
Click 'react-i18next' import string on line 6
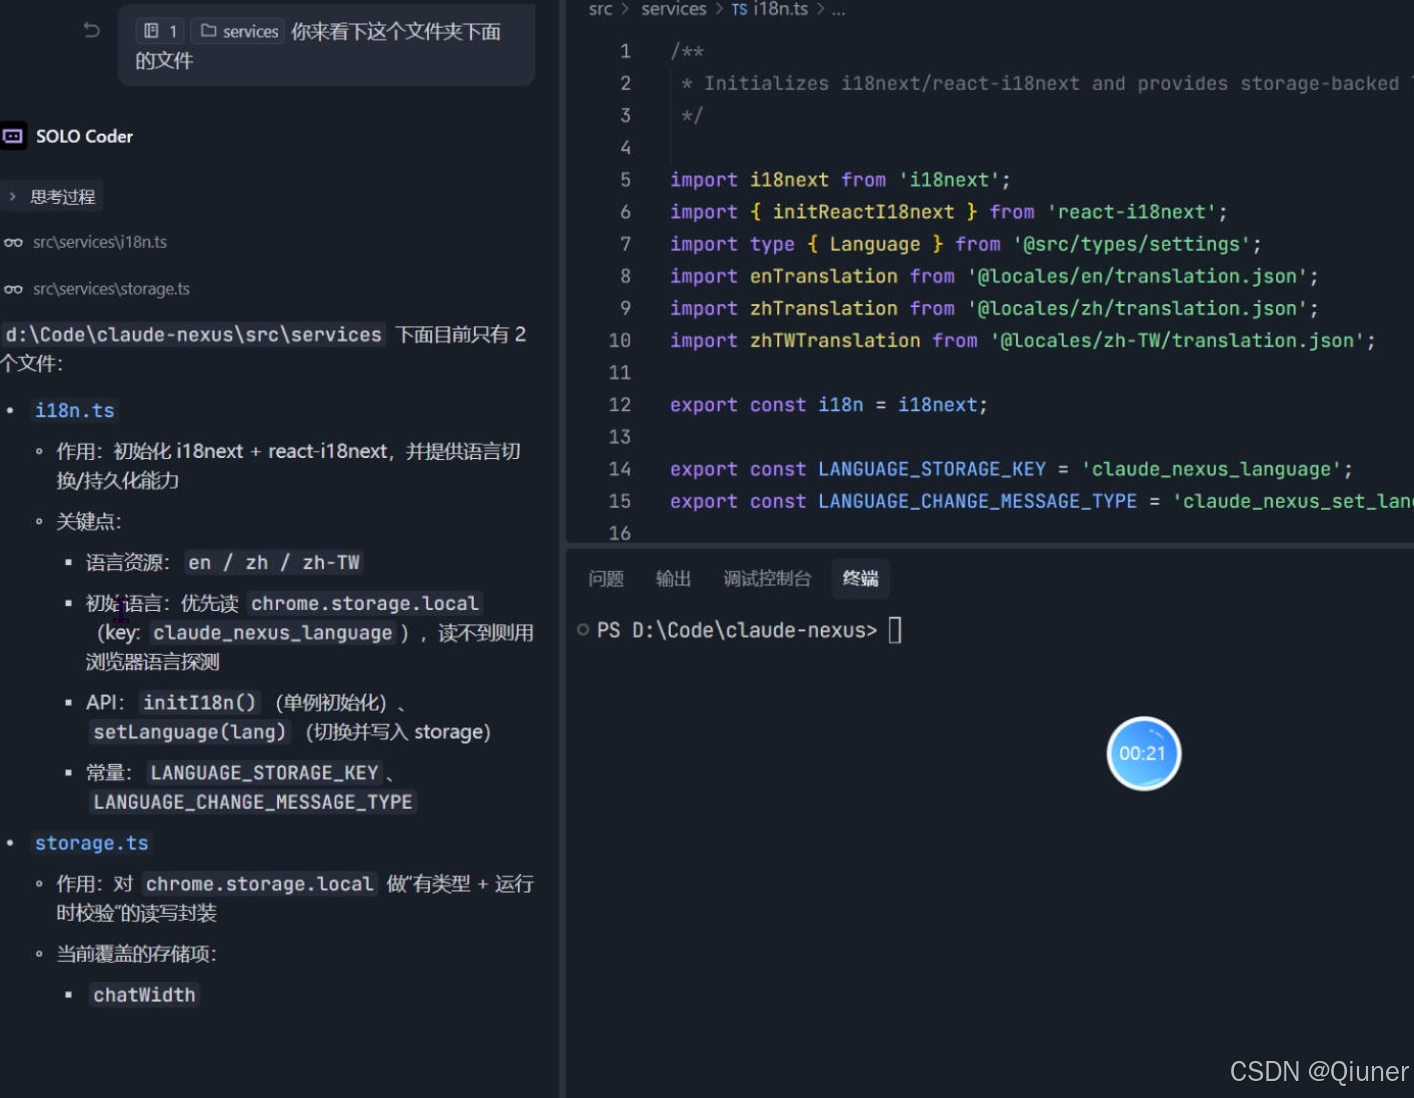pos(1131,212)
